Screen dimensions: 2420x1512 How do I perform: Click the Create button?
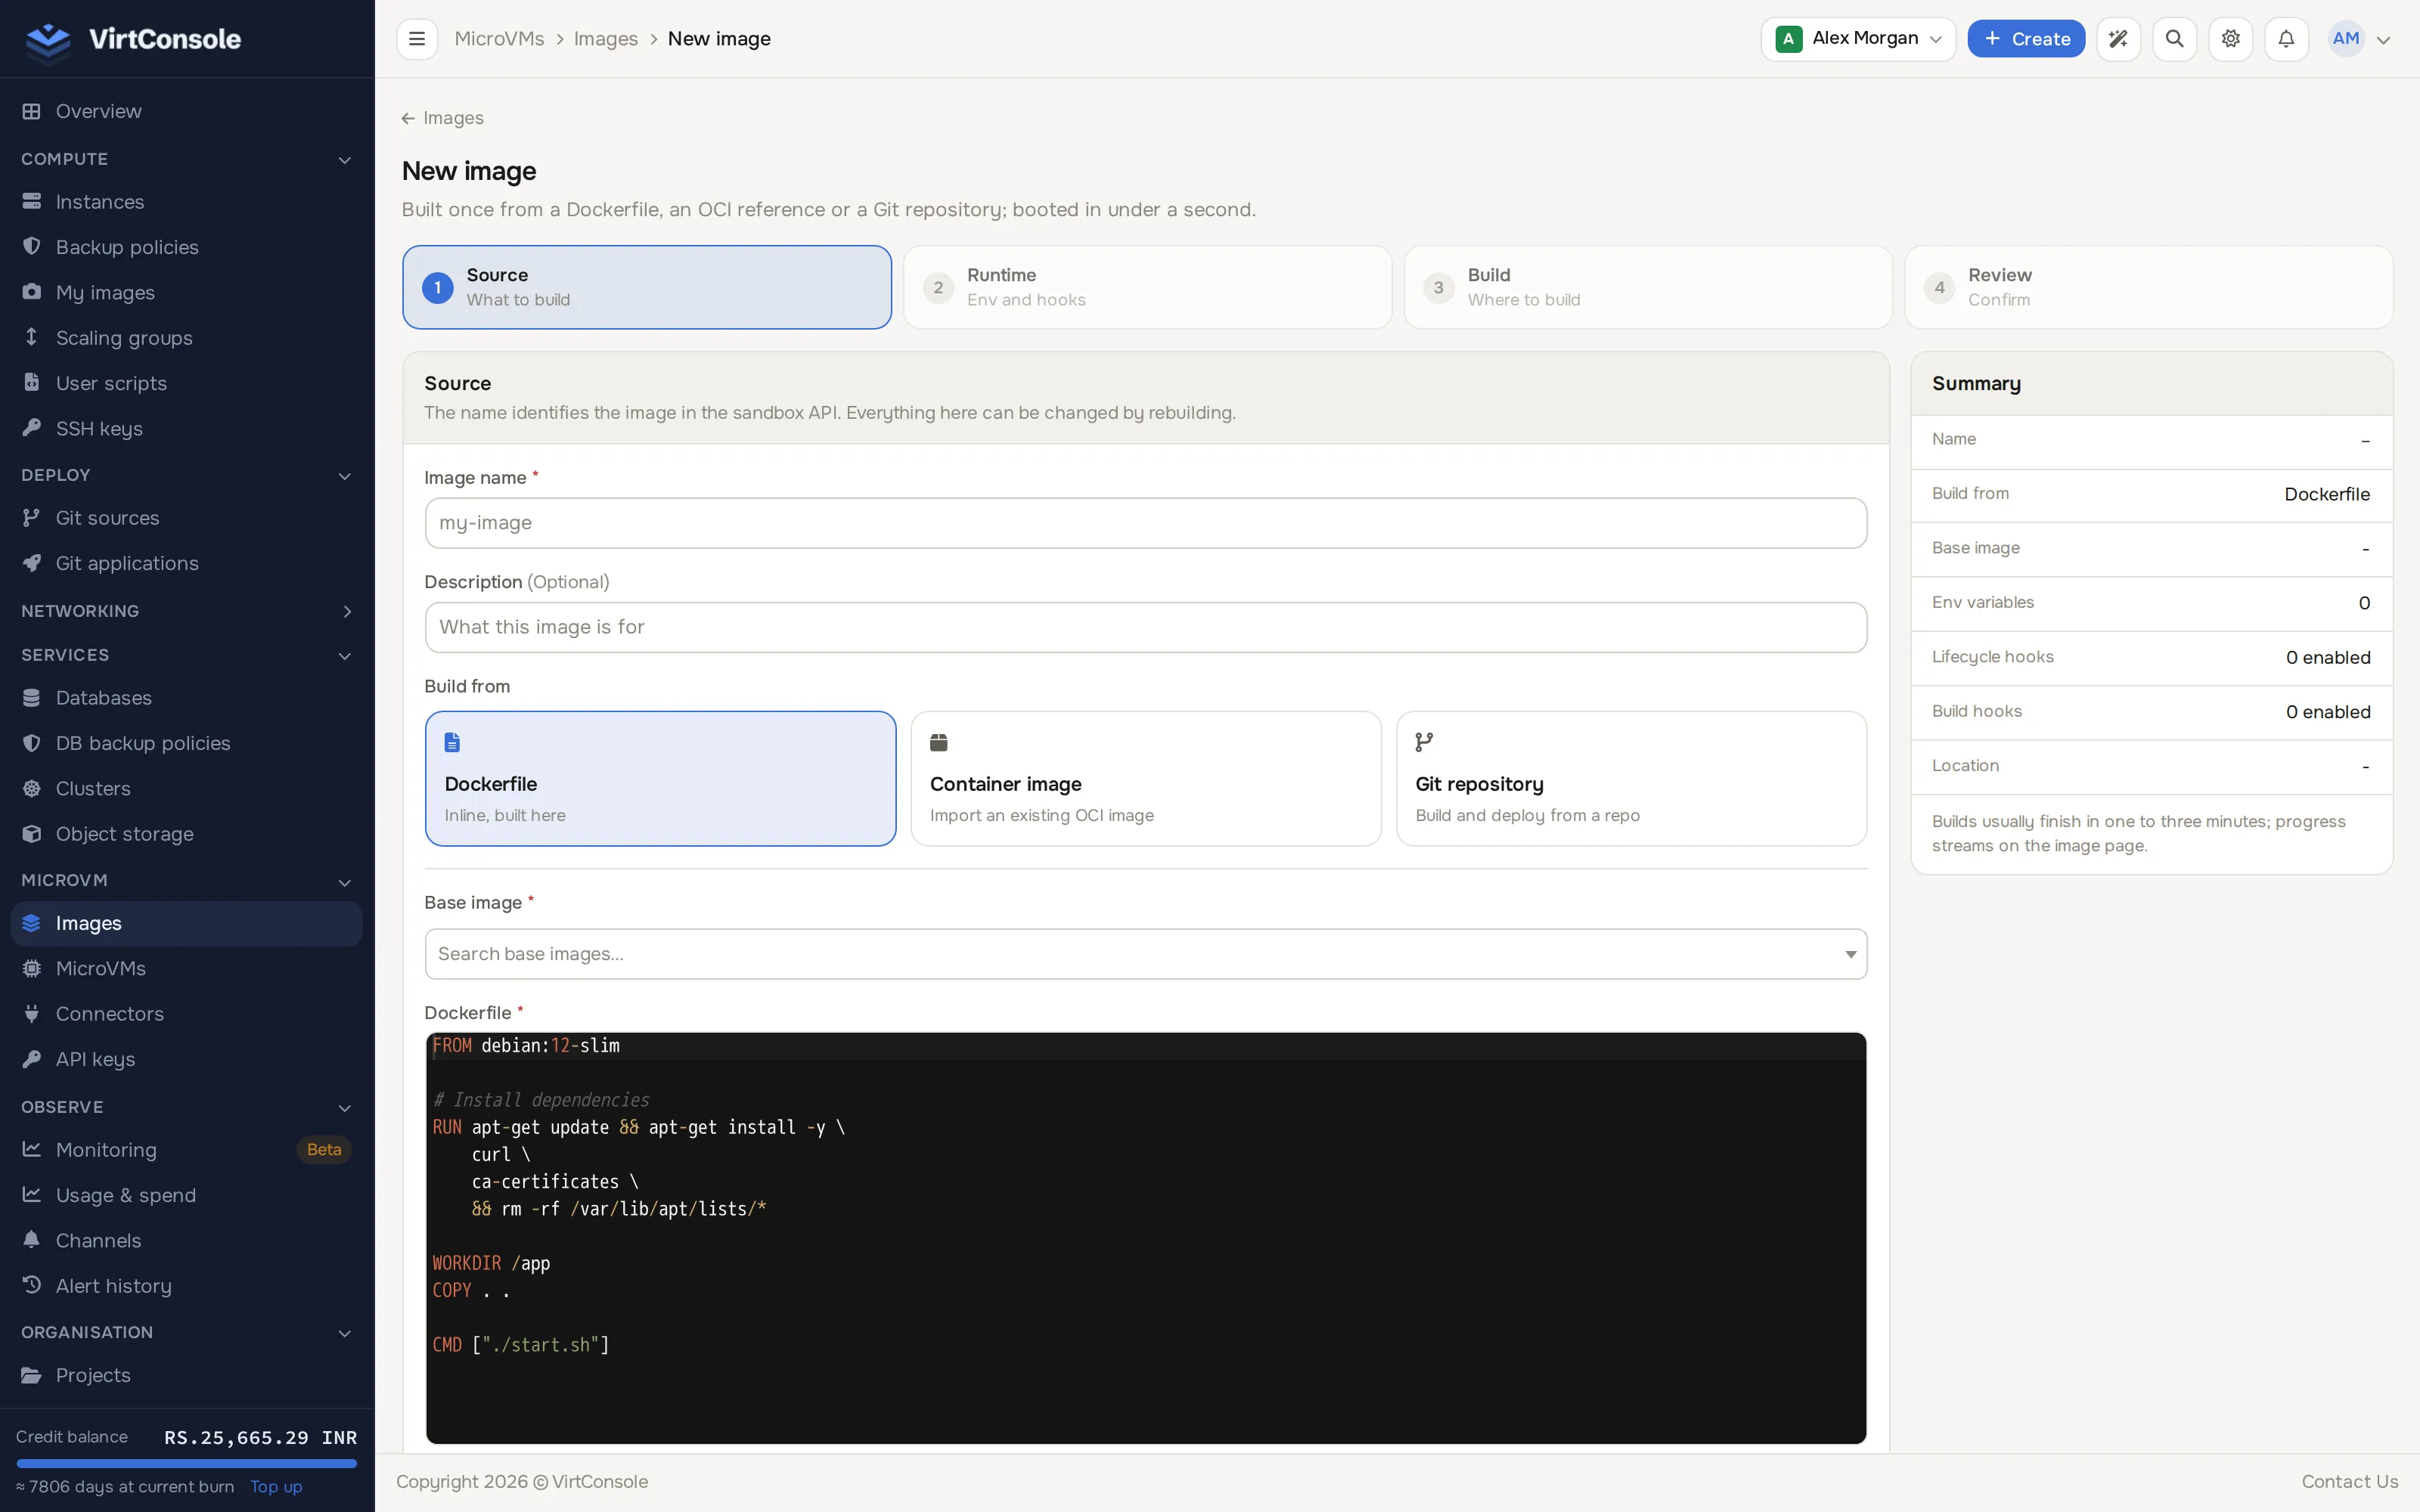pyautogui.click(x=2026, y=39)
